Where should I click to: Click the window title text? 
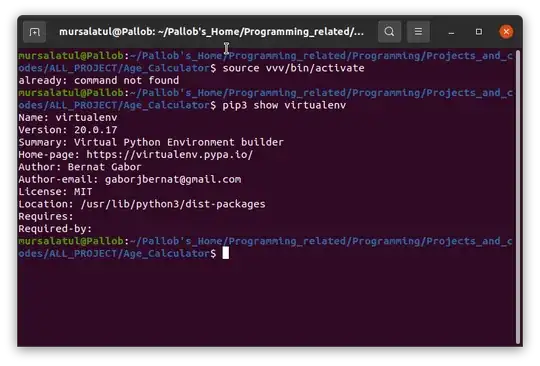pos(211,32)
